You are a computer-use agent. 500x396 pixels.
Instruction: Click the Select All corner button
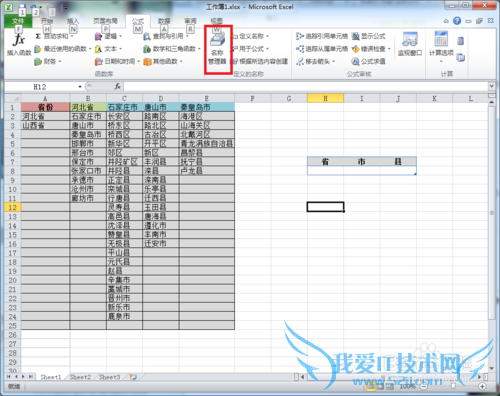point(13,98)
